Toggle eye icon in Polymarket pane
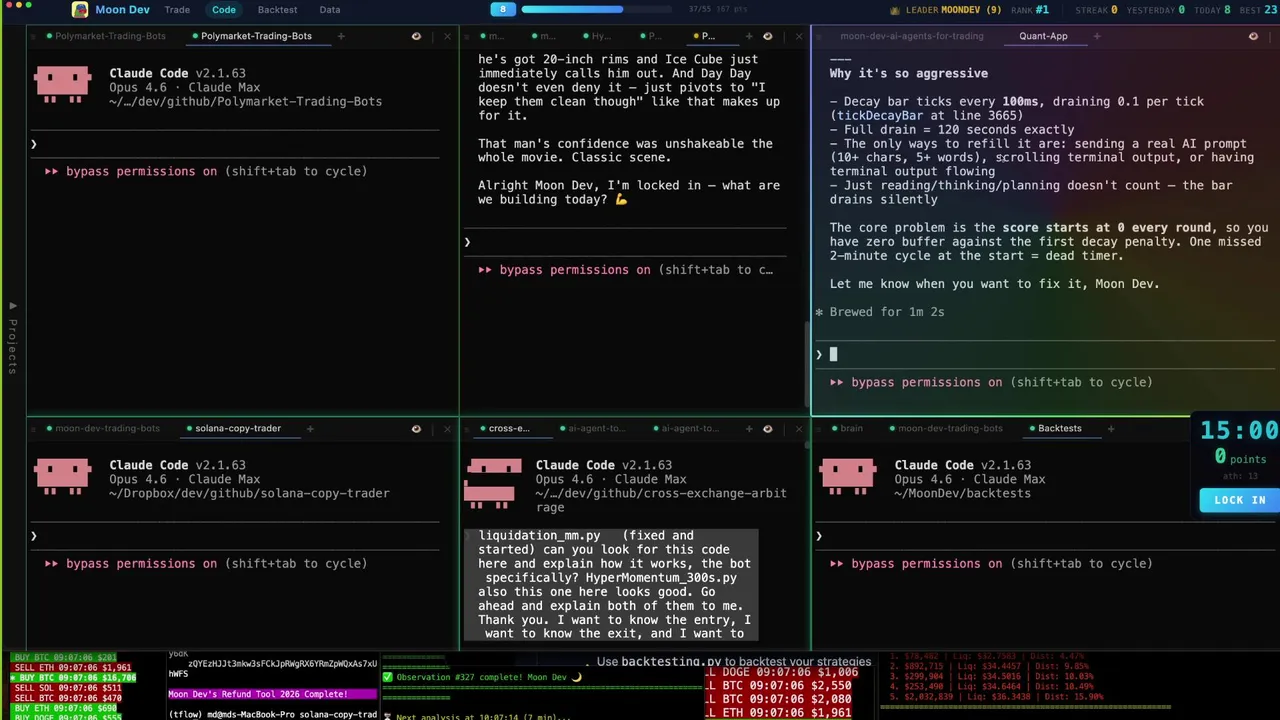This screenshot has width=1280, height=720. tap(416, 36)
